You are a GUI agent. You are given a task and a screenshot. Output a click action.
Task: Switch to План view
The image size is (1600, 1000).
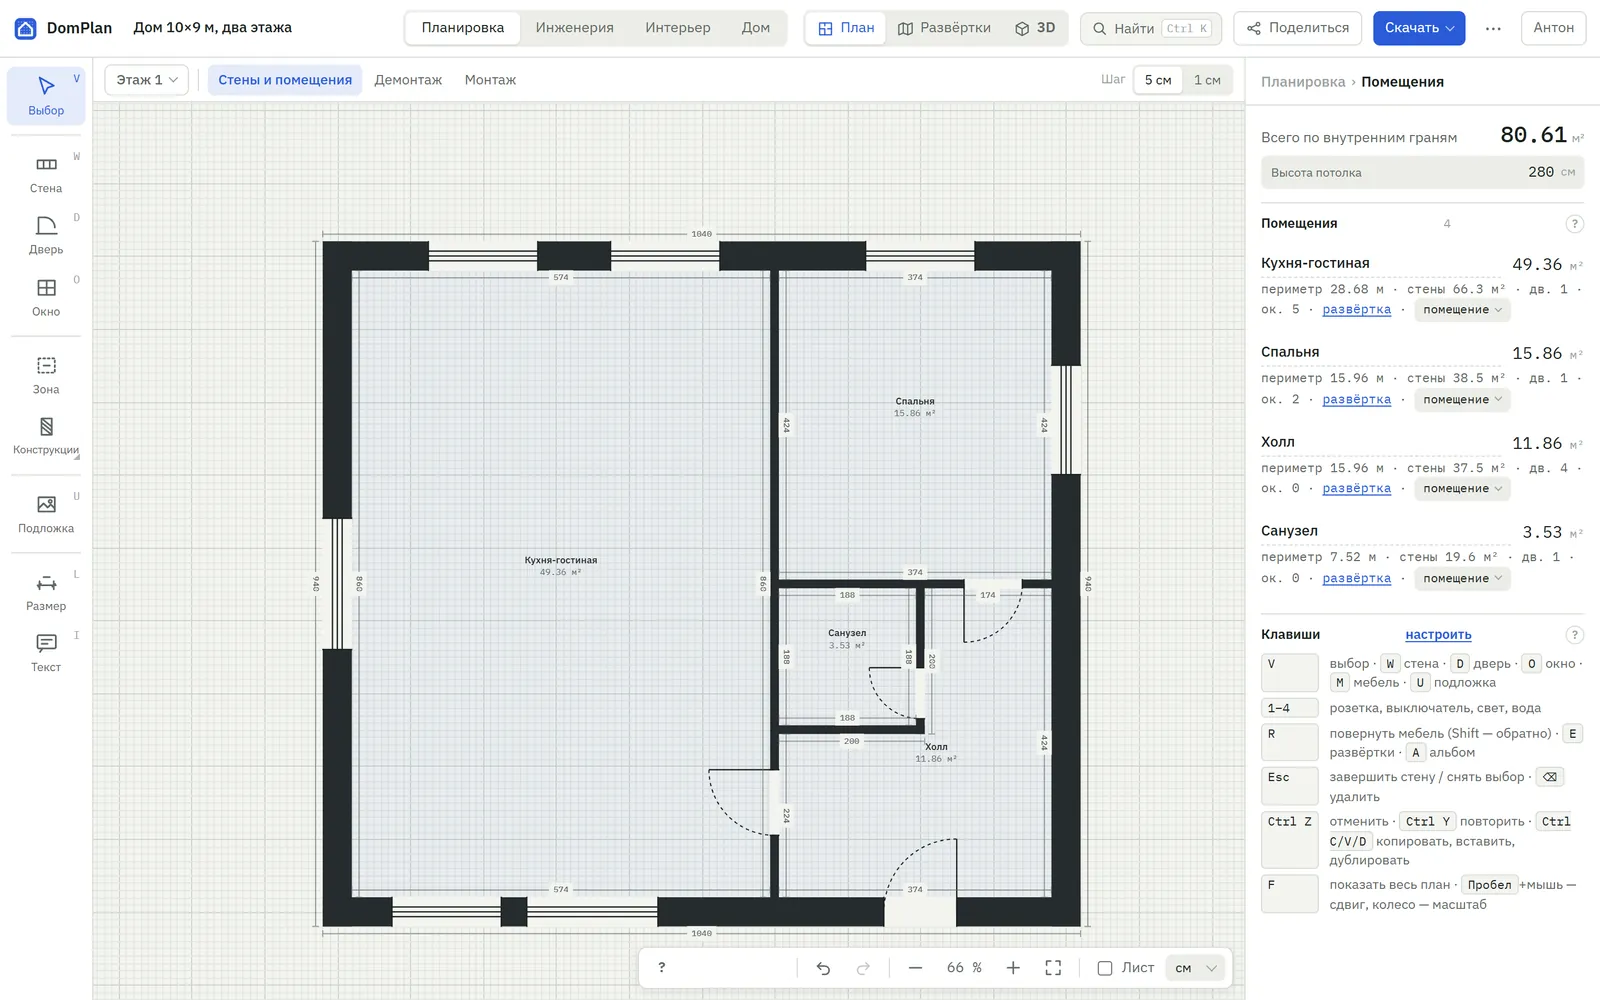(846, 28)
